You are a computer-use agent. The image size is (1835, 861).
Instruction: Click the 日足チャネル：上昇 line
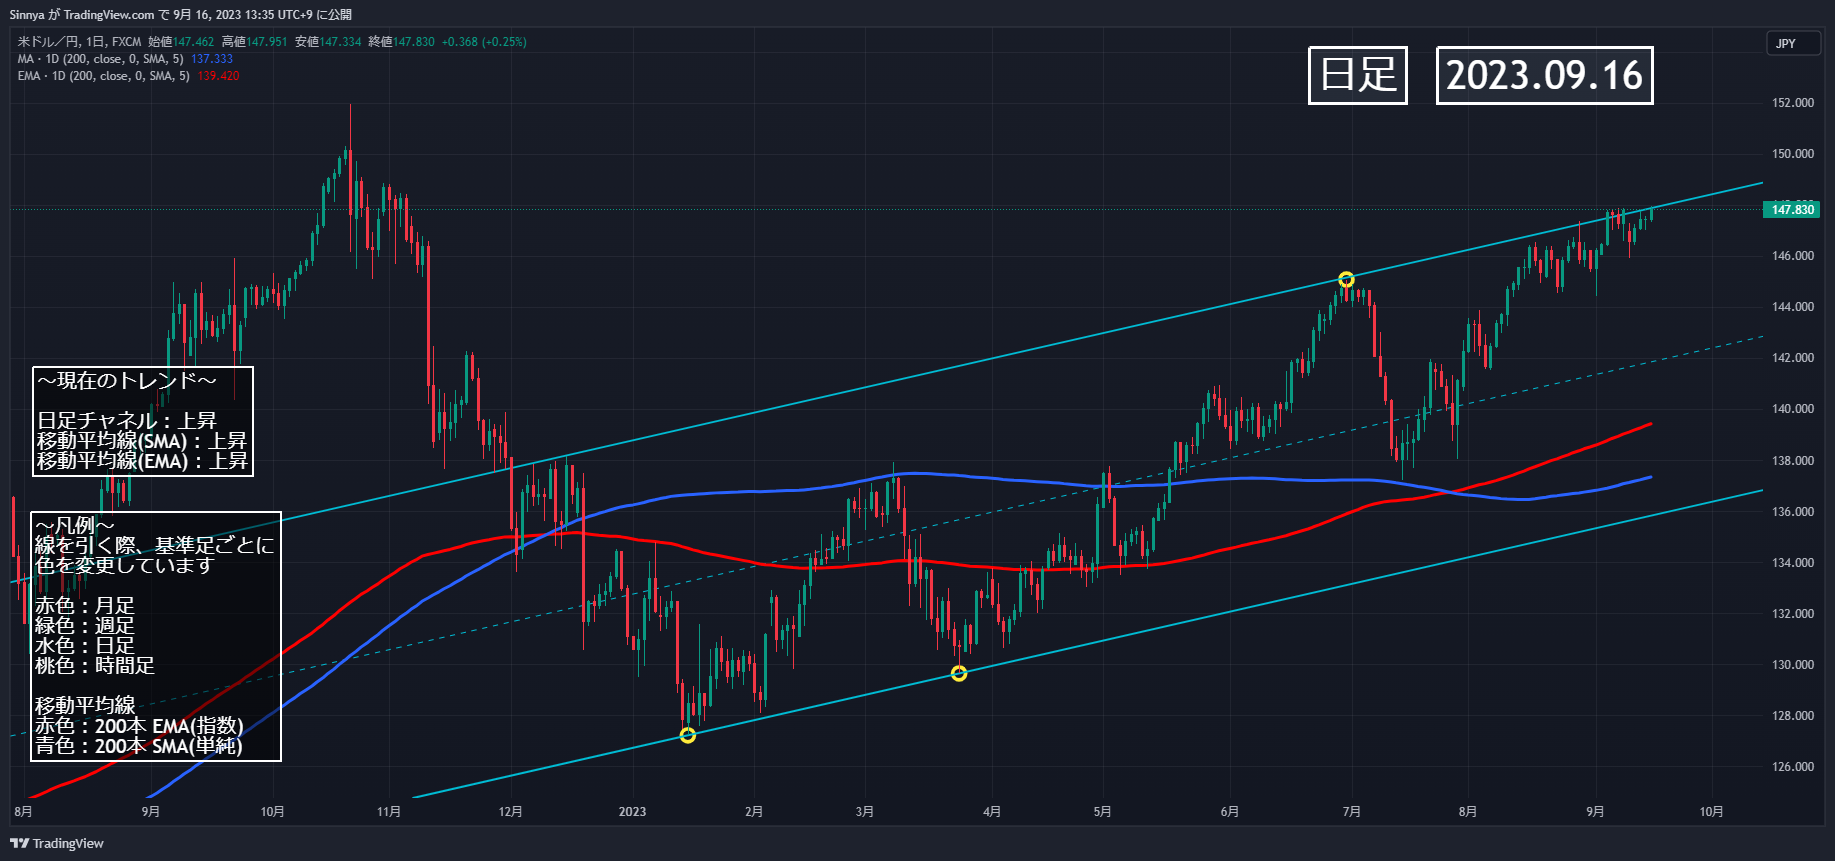(127, 421)
